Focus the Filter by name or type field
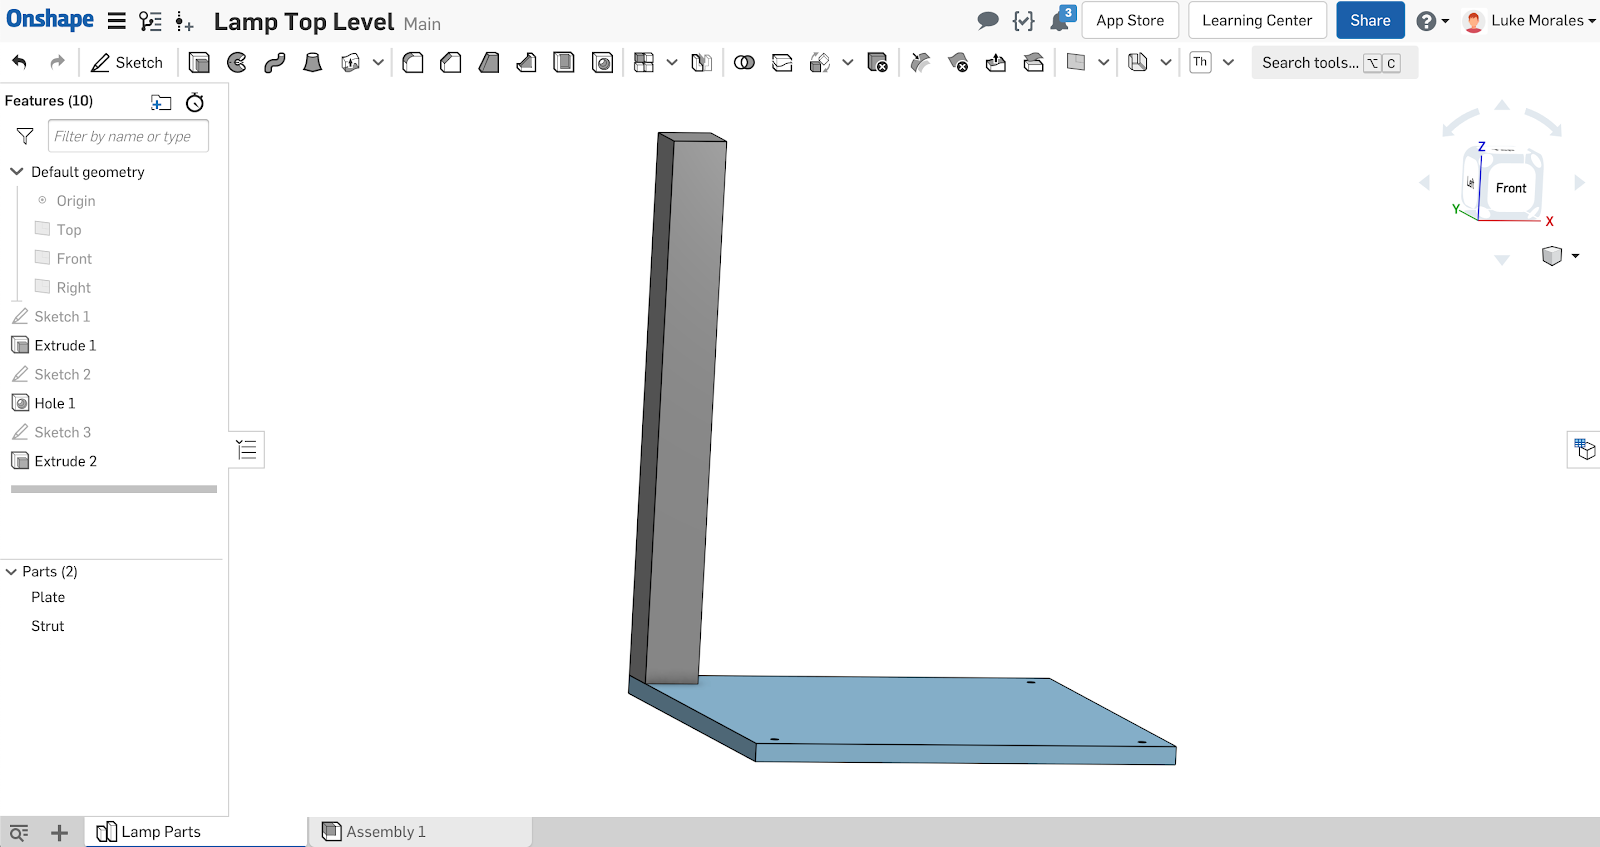The image size is (1600, 847). click(x=128, y=136)
